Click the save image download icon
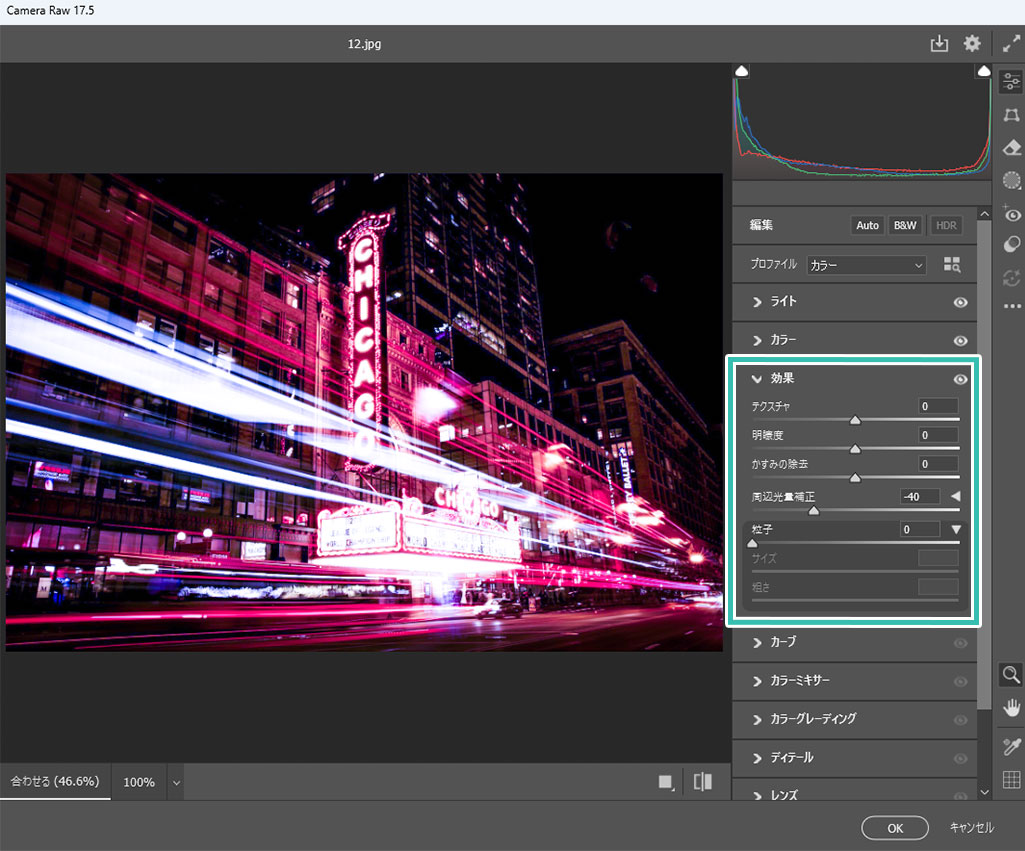This screenshot has height=851, width=1025. pyautogui.click(x=939, y=44)
